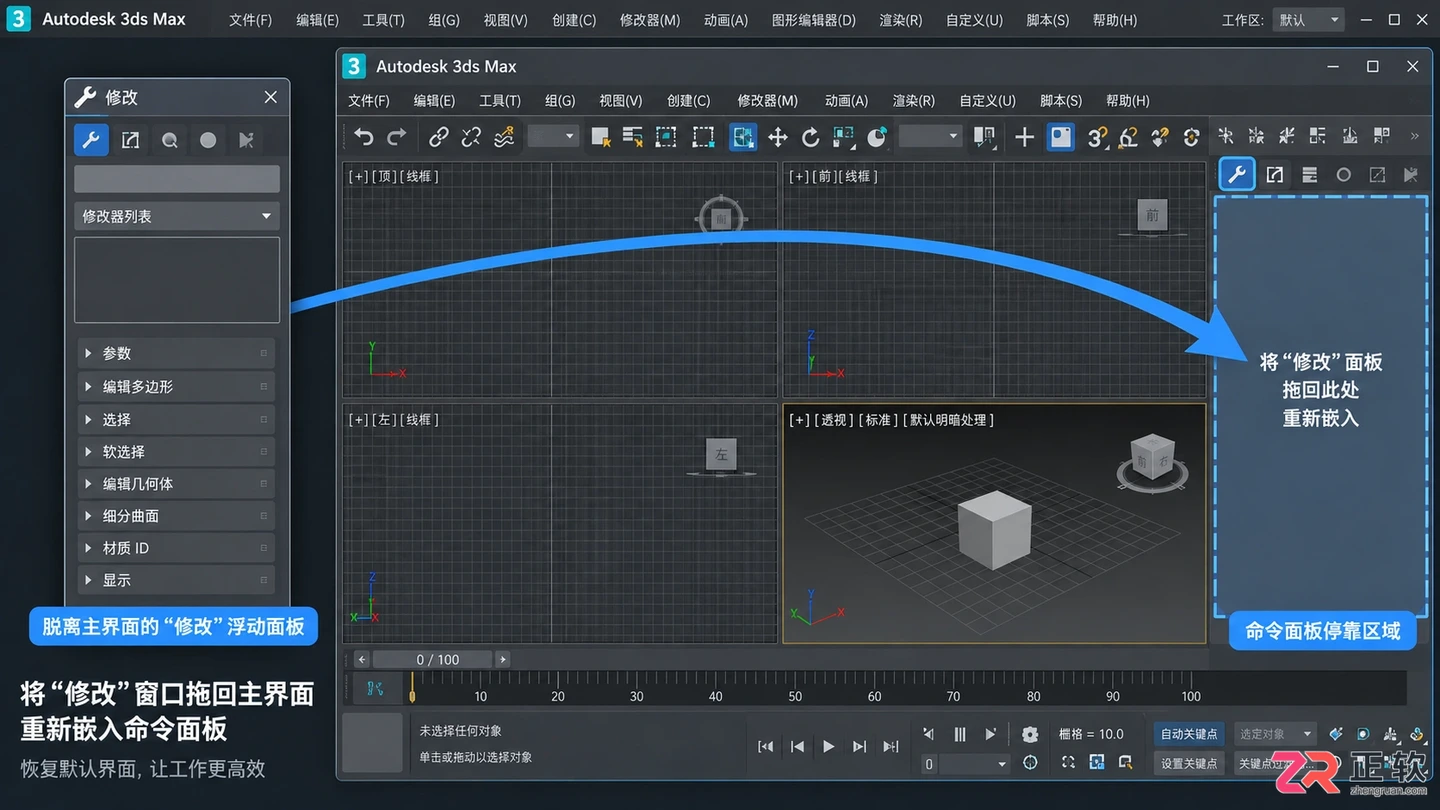Toggle the 3D Snaps icon
Viewport: 1440px width, 810px height.
click(1097, 137)
